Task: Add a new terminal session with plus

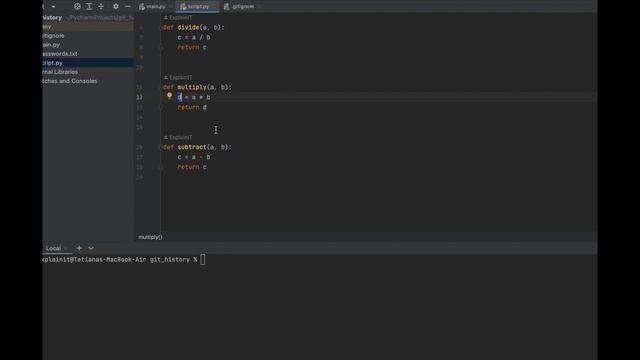Action: [x=79, y=248]
